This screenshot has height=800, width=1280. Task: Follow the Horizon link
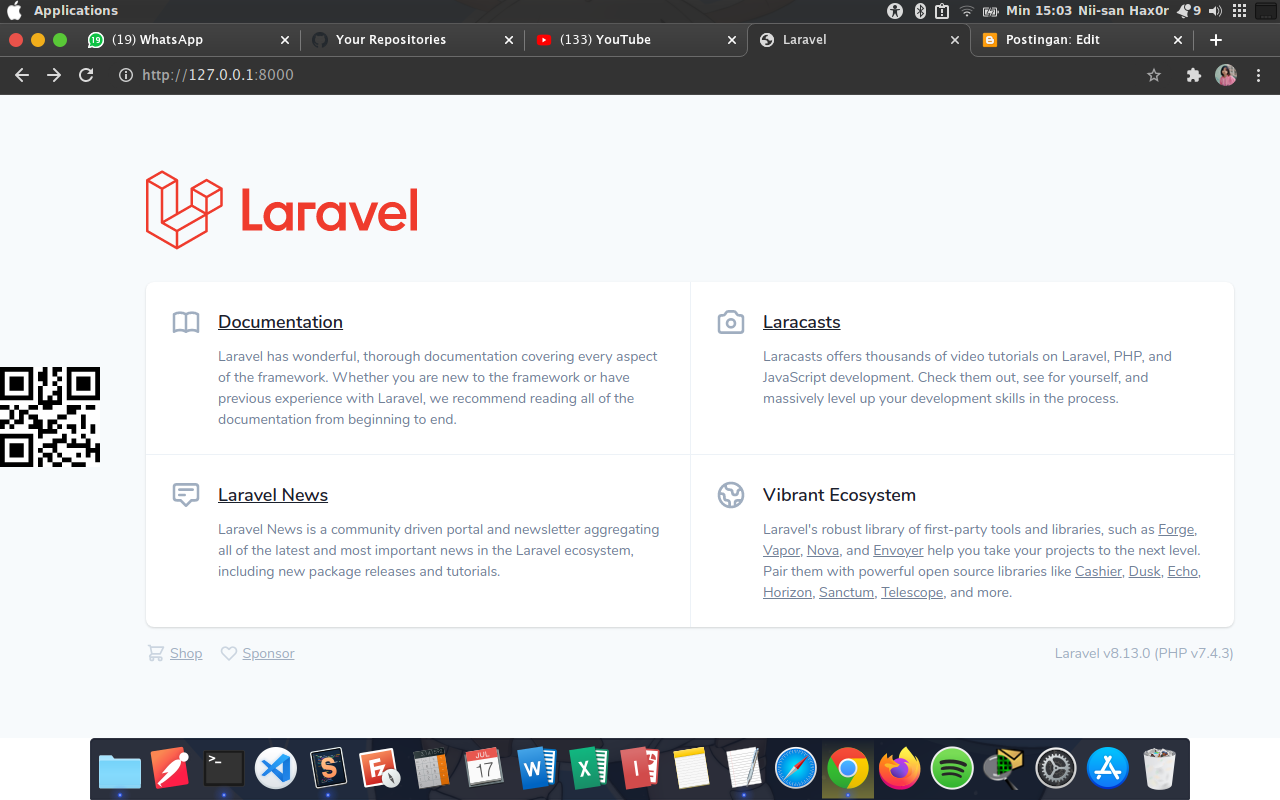787,592
